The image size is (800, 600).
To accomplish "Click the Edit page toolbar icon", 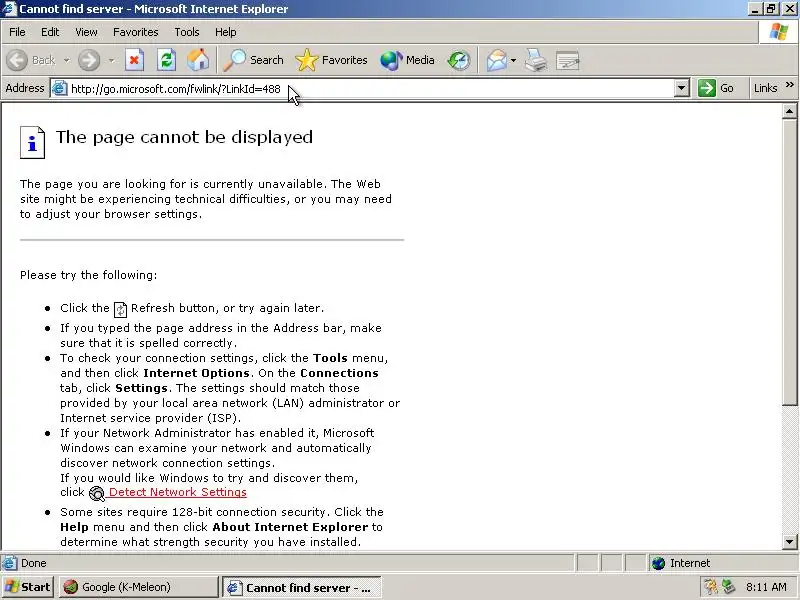I will 567,60.
